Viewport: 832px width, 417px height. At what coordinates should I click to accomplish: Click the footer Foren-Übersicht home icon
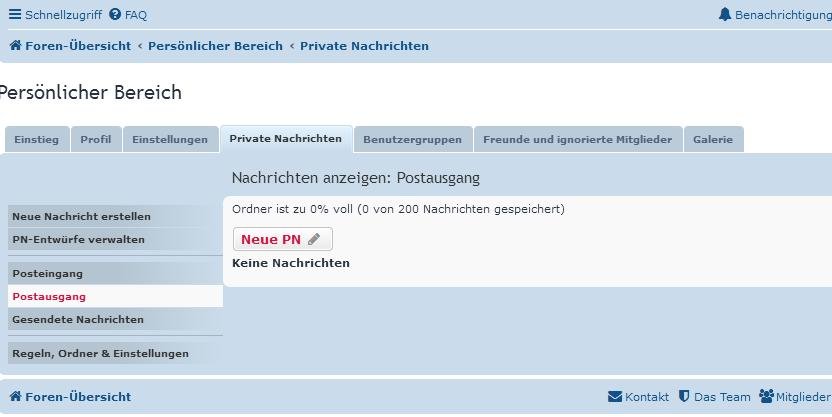tap(15, 397)
